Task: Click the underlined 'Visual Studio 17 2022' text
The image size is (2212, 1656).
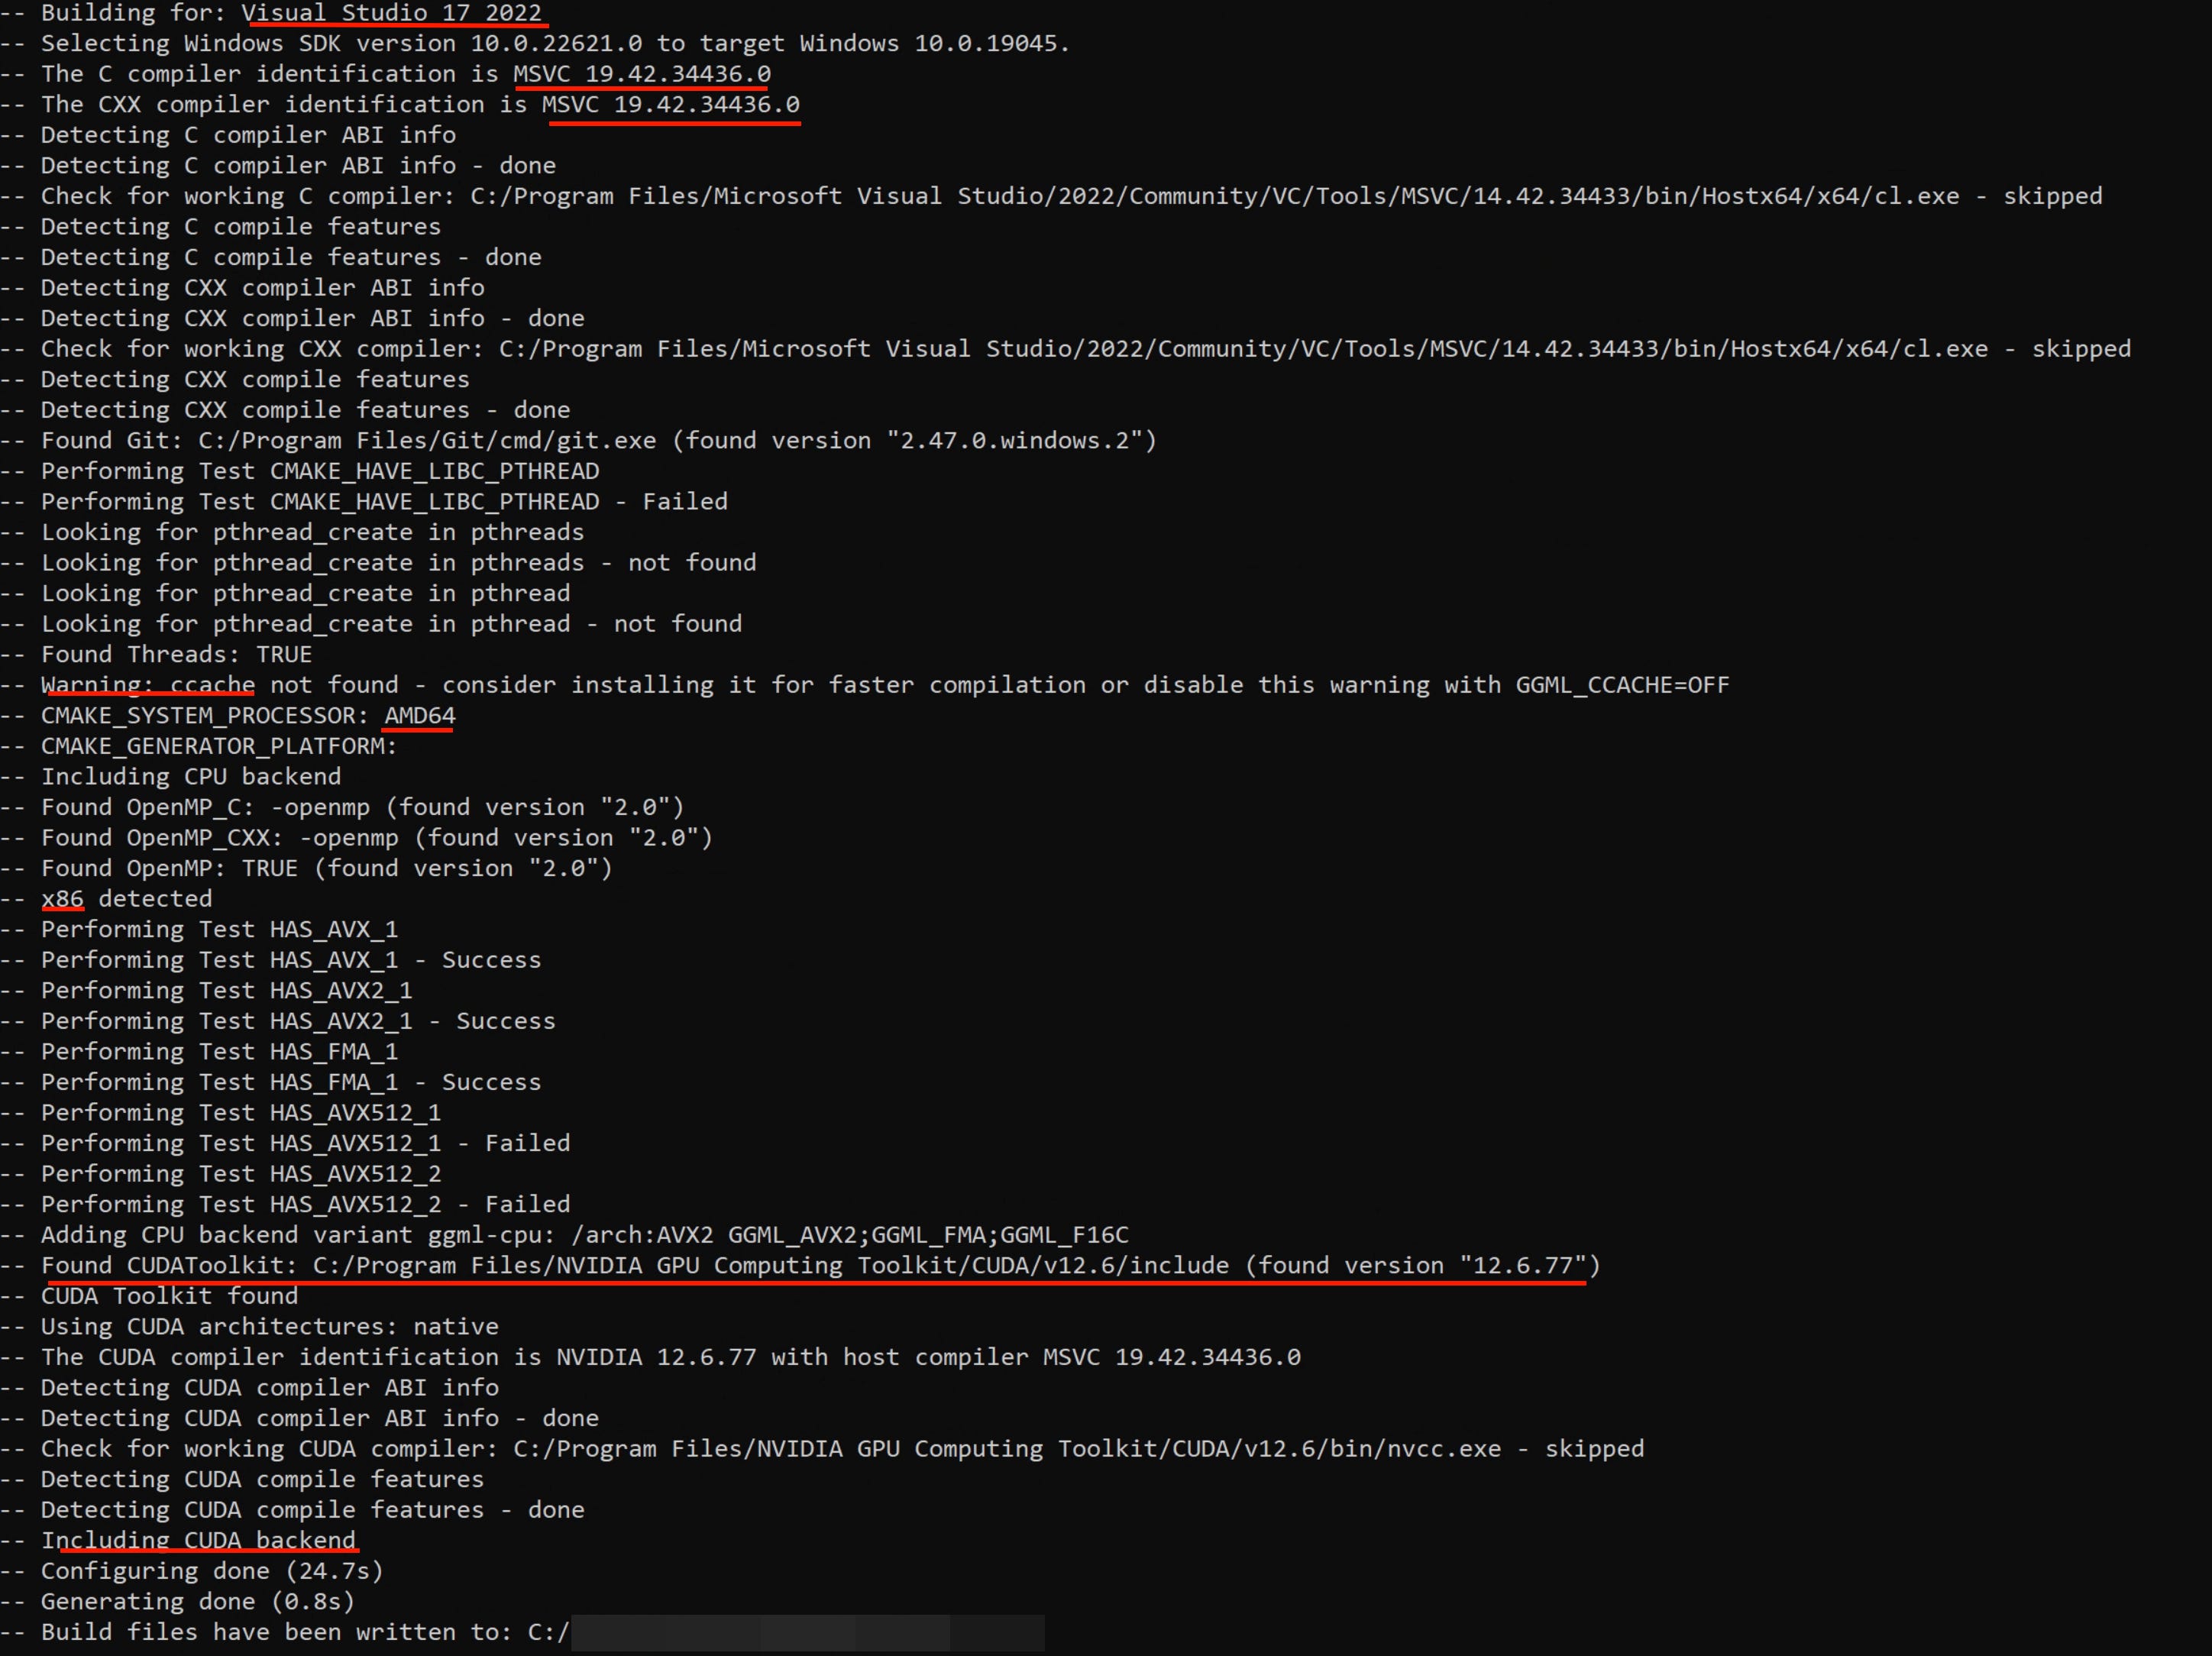Action: pos(392,13)
